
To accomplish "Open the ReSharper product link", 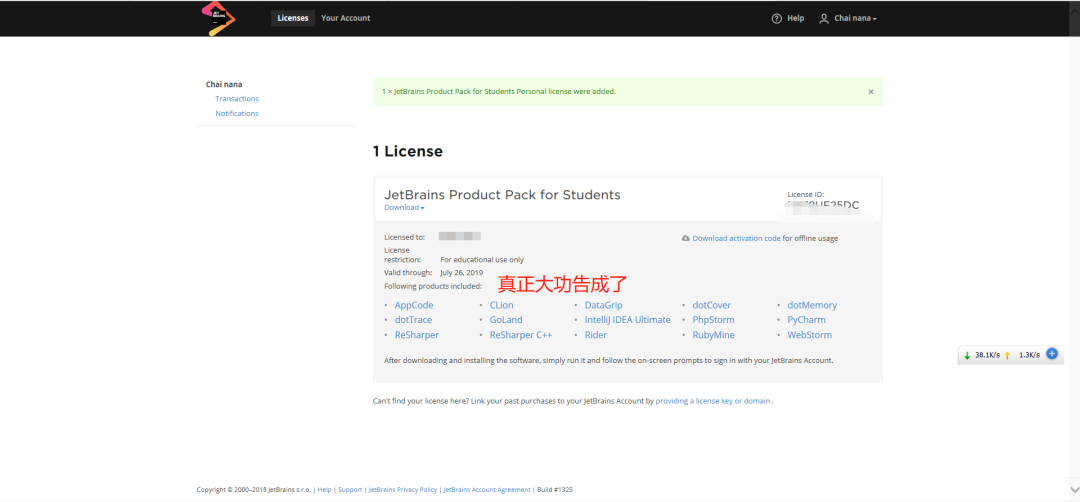I will (x=417, y=335).
